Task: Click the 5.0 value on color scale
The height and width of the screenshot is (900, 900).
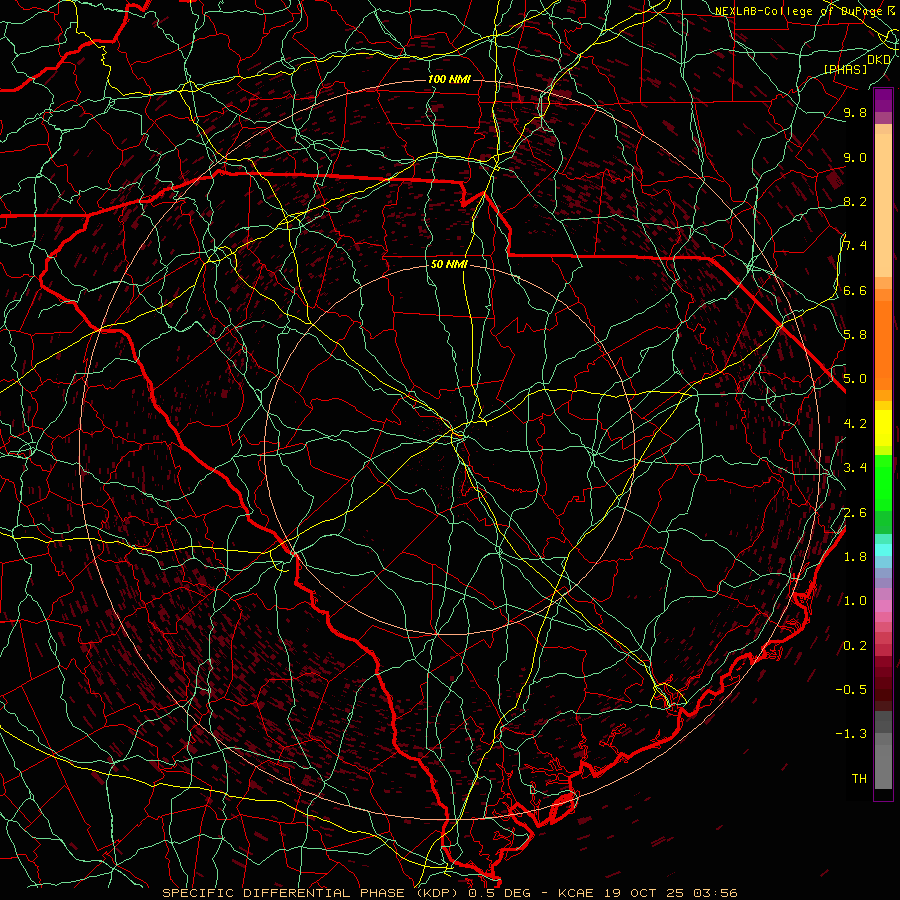Action: point(855,379)
